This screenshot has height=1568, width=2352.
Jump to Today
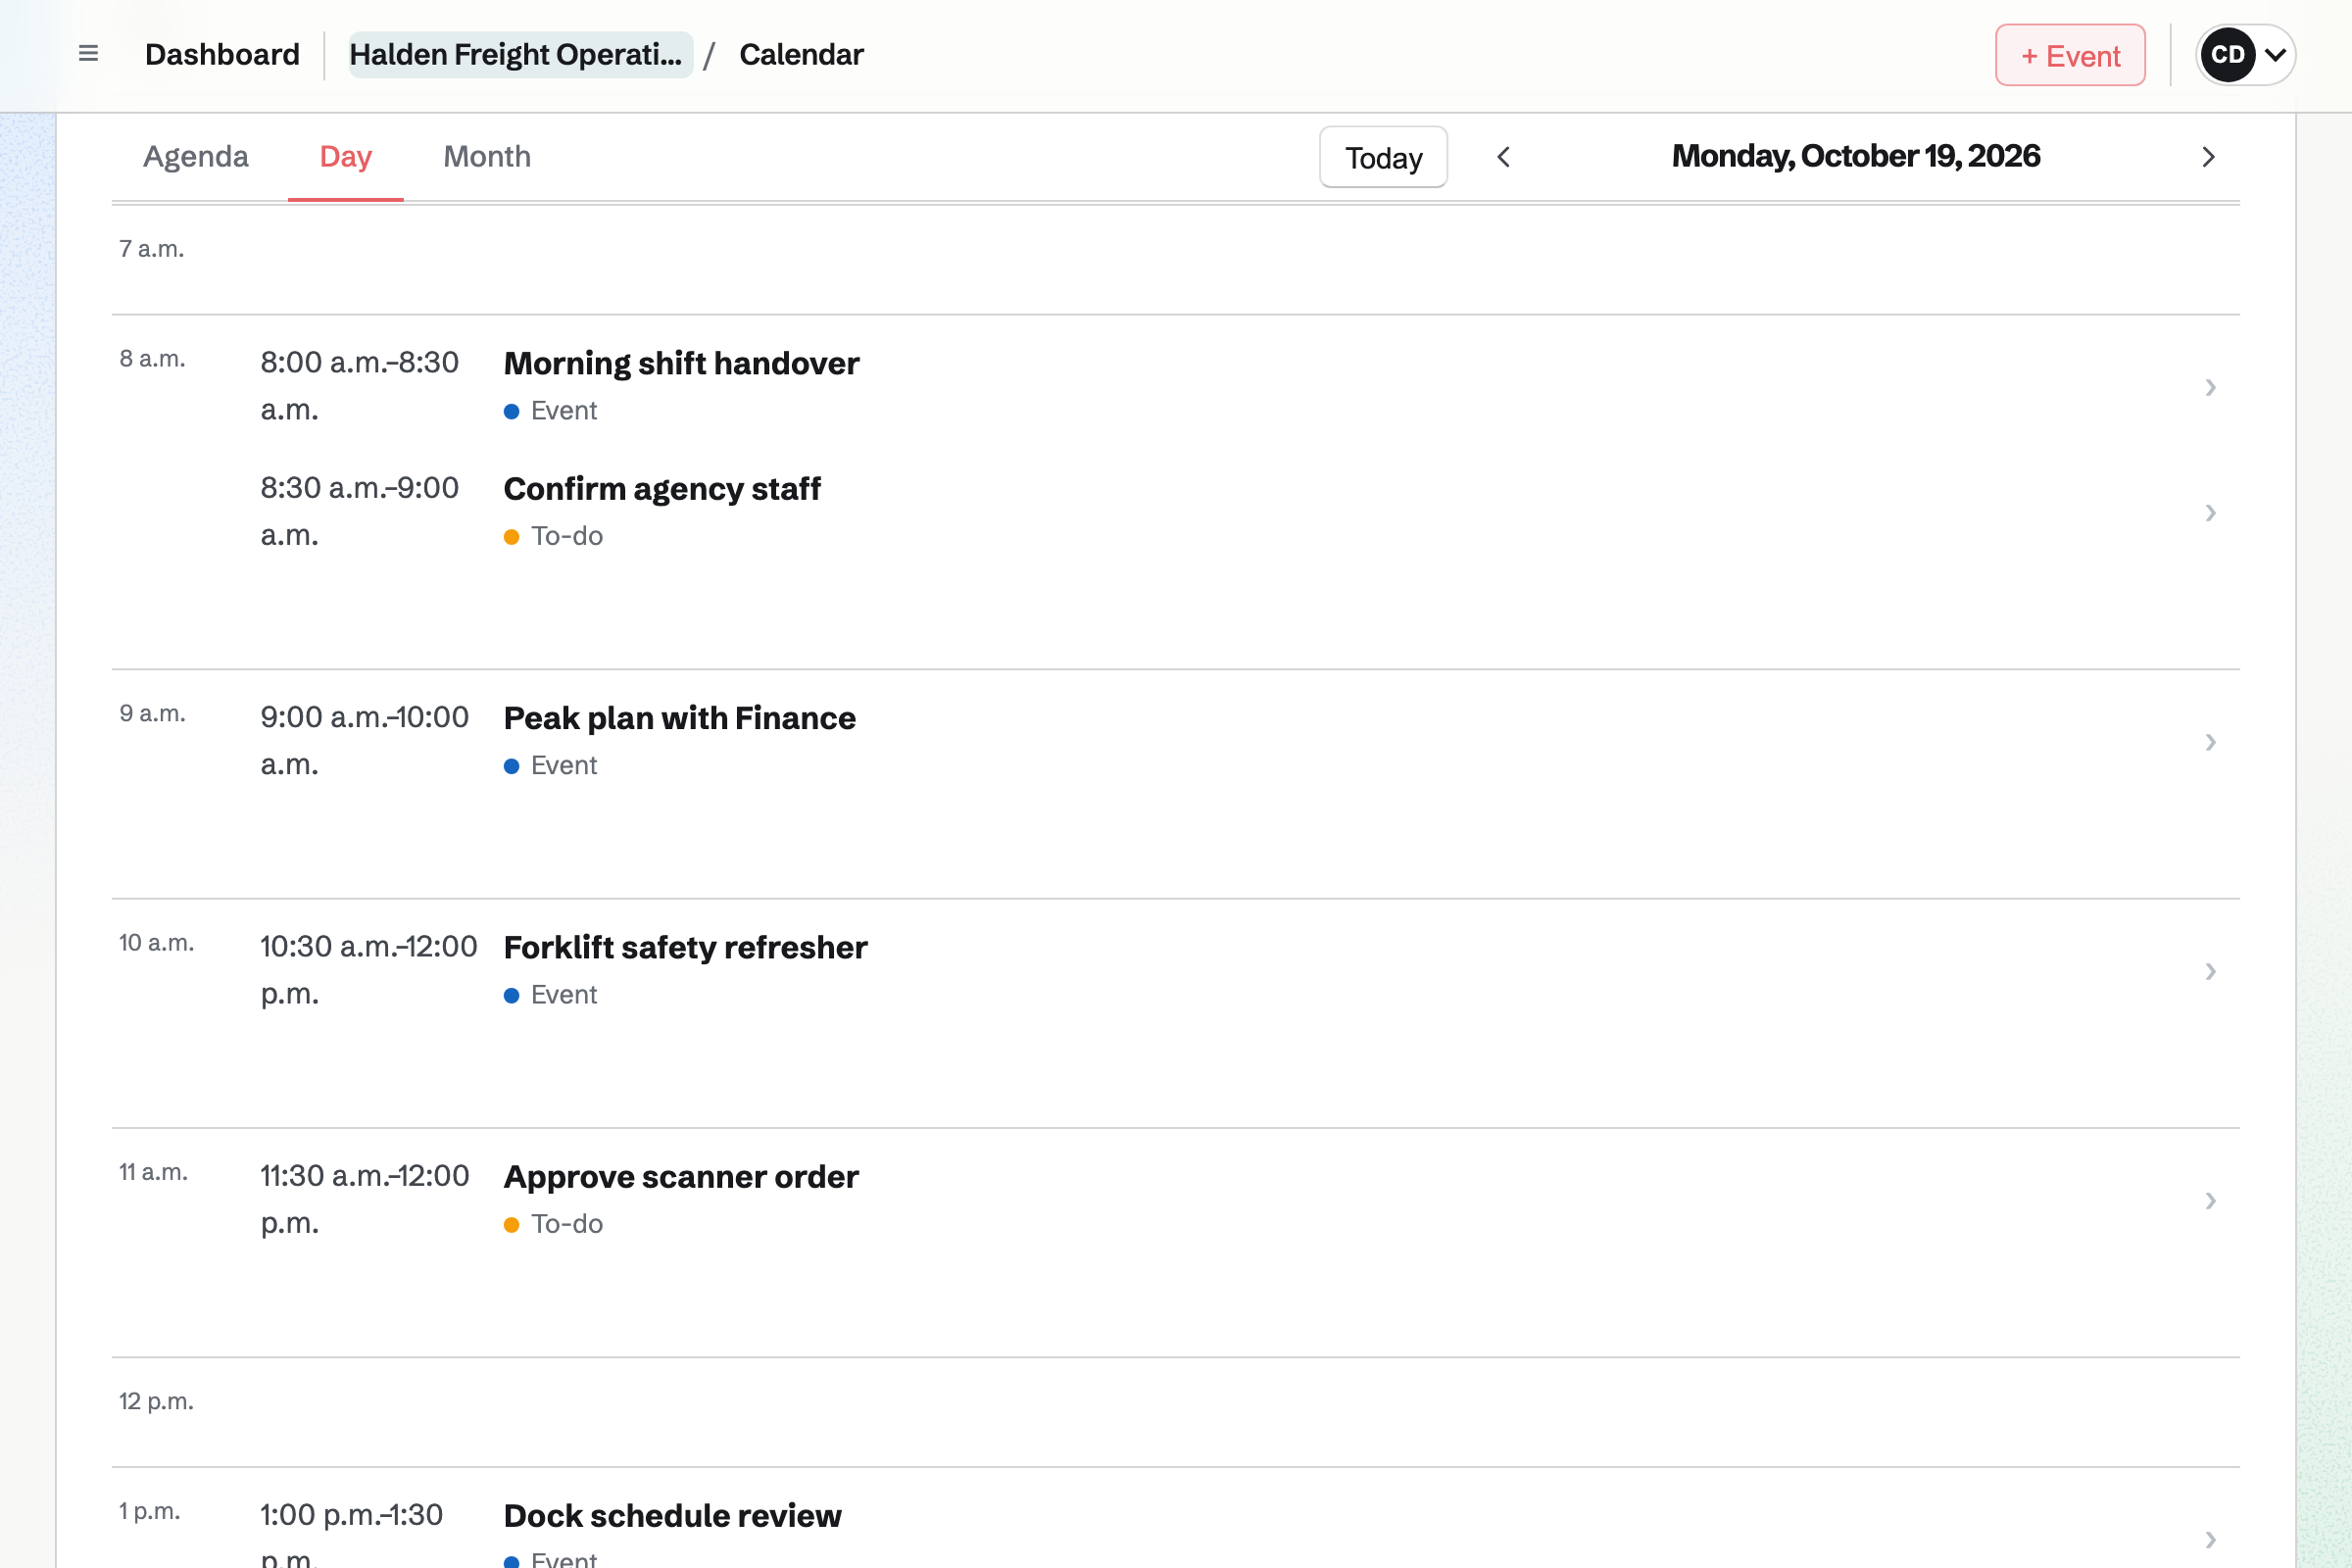pos(1383,157)
